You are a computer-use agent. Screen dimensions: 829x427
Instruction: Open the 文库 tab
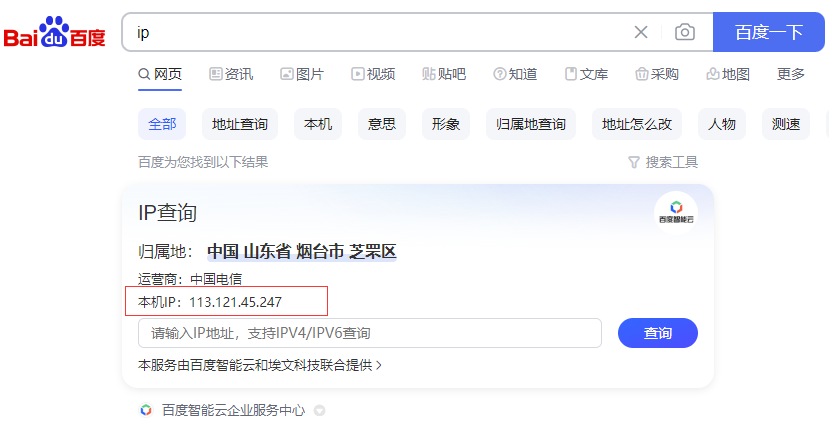click(x=586, y=74)
